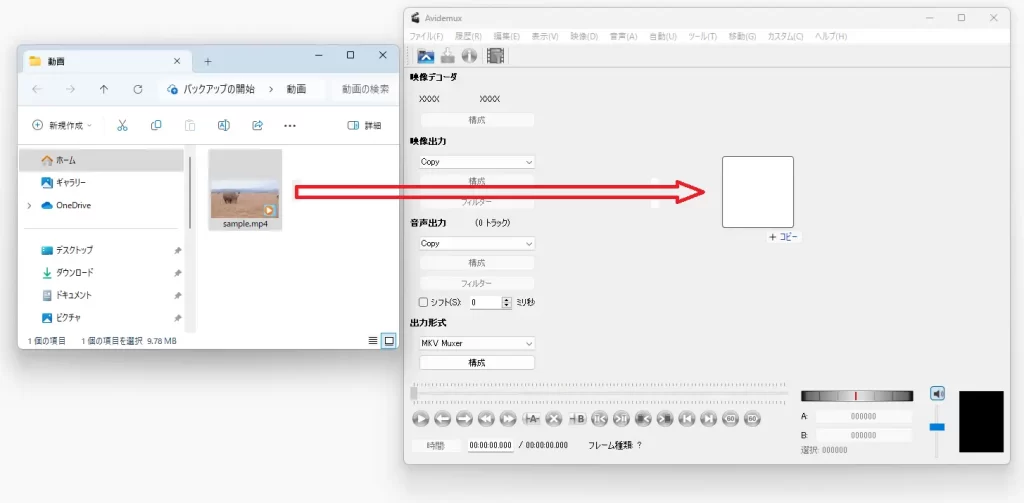Click the Share icon in Explorer toolbar
The width and height of the screenshot is (1024, 503).
[x=257, y=125]
